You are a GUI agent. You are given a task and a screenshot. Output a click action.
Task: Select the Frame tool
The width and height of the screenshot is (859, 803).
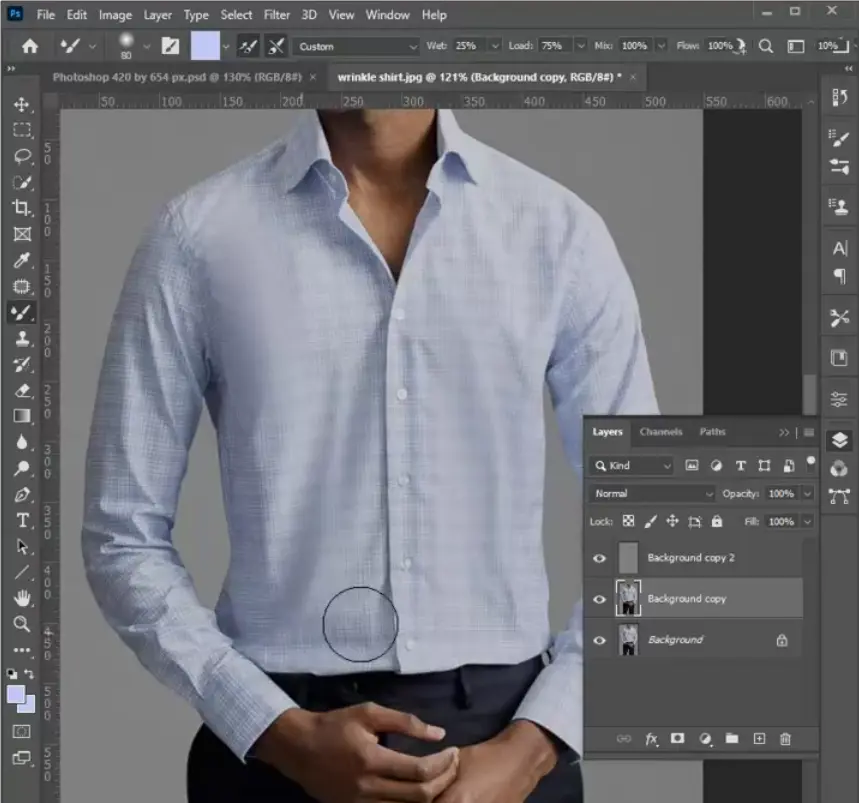coord(22,234)
